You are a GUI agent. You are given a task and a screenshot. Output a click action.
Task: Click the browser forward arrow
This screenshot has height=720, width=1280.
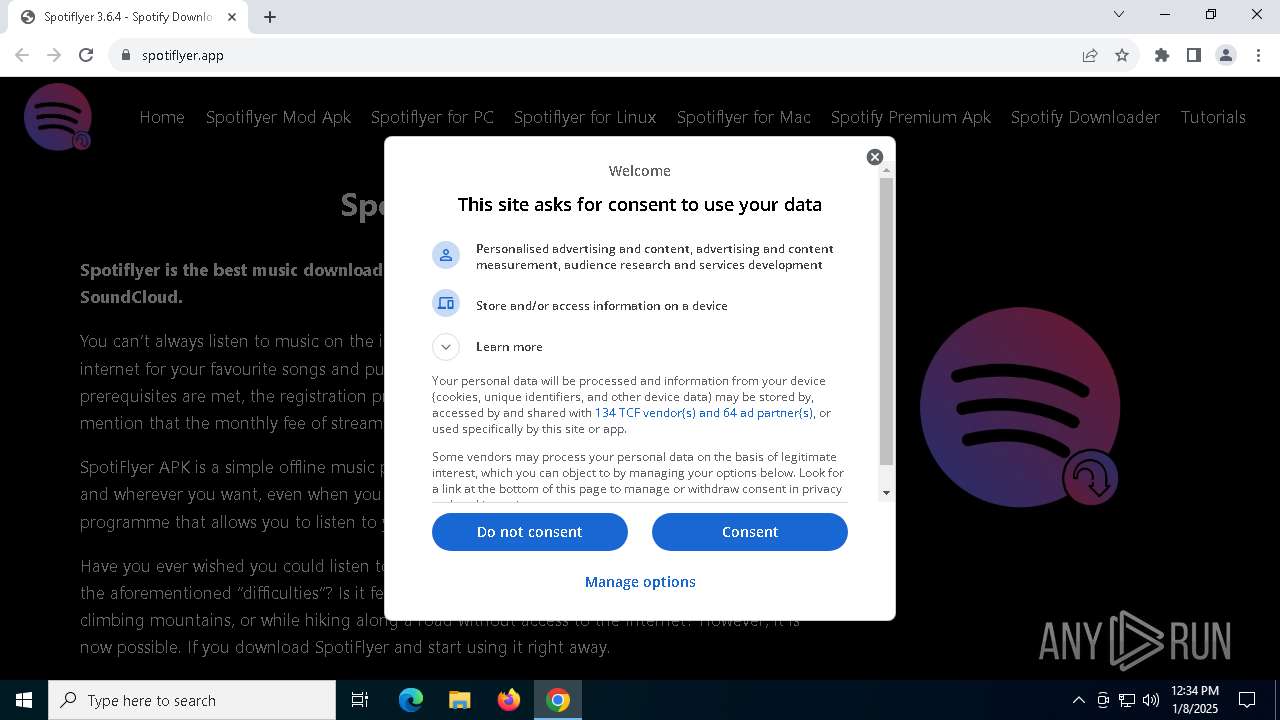click(54, 55)
